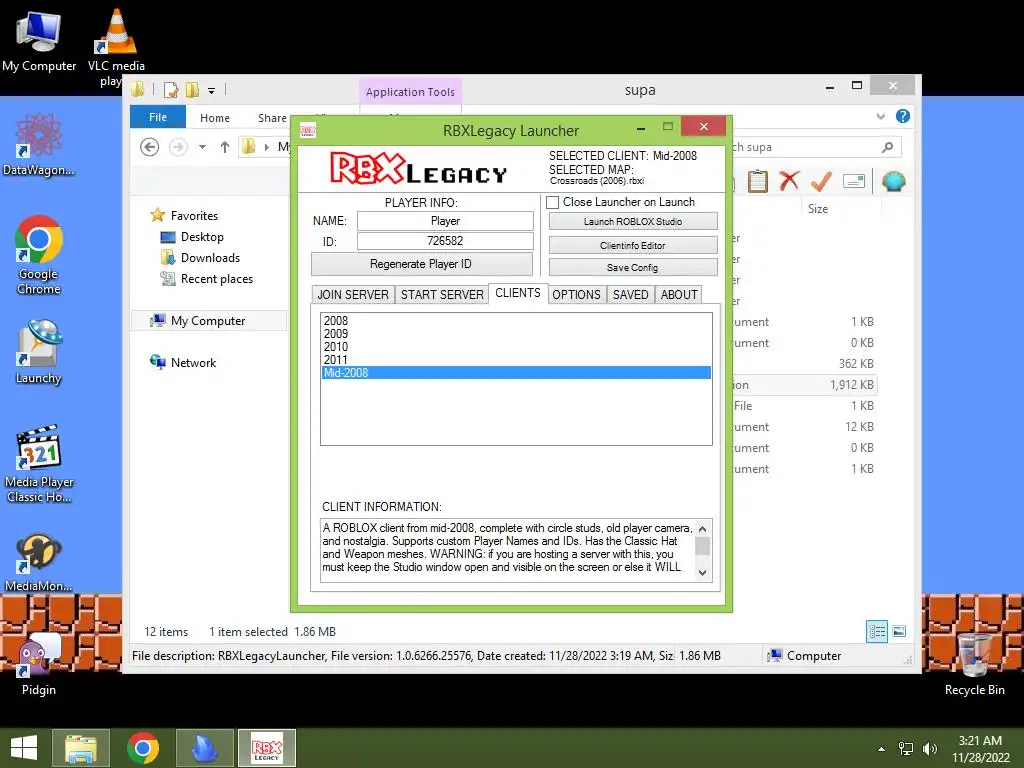The image size is (1024, 768).
Task: Open DataWagon desktop shortcut
Action: 39,144
